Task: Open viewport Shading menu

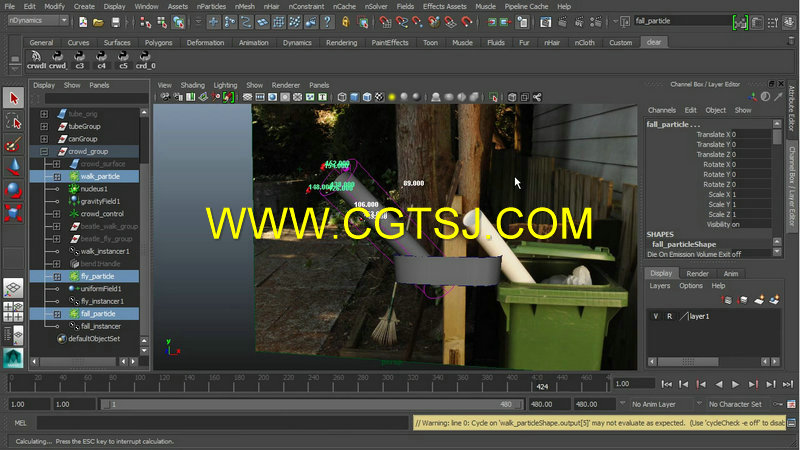Action: click(192, 85)
